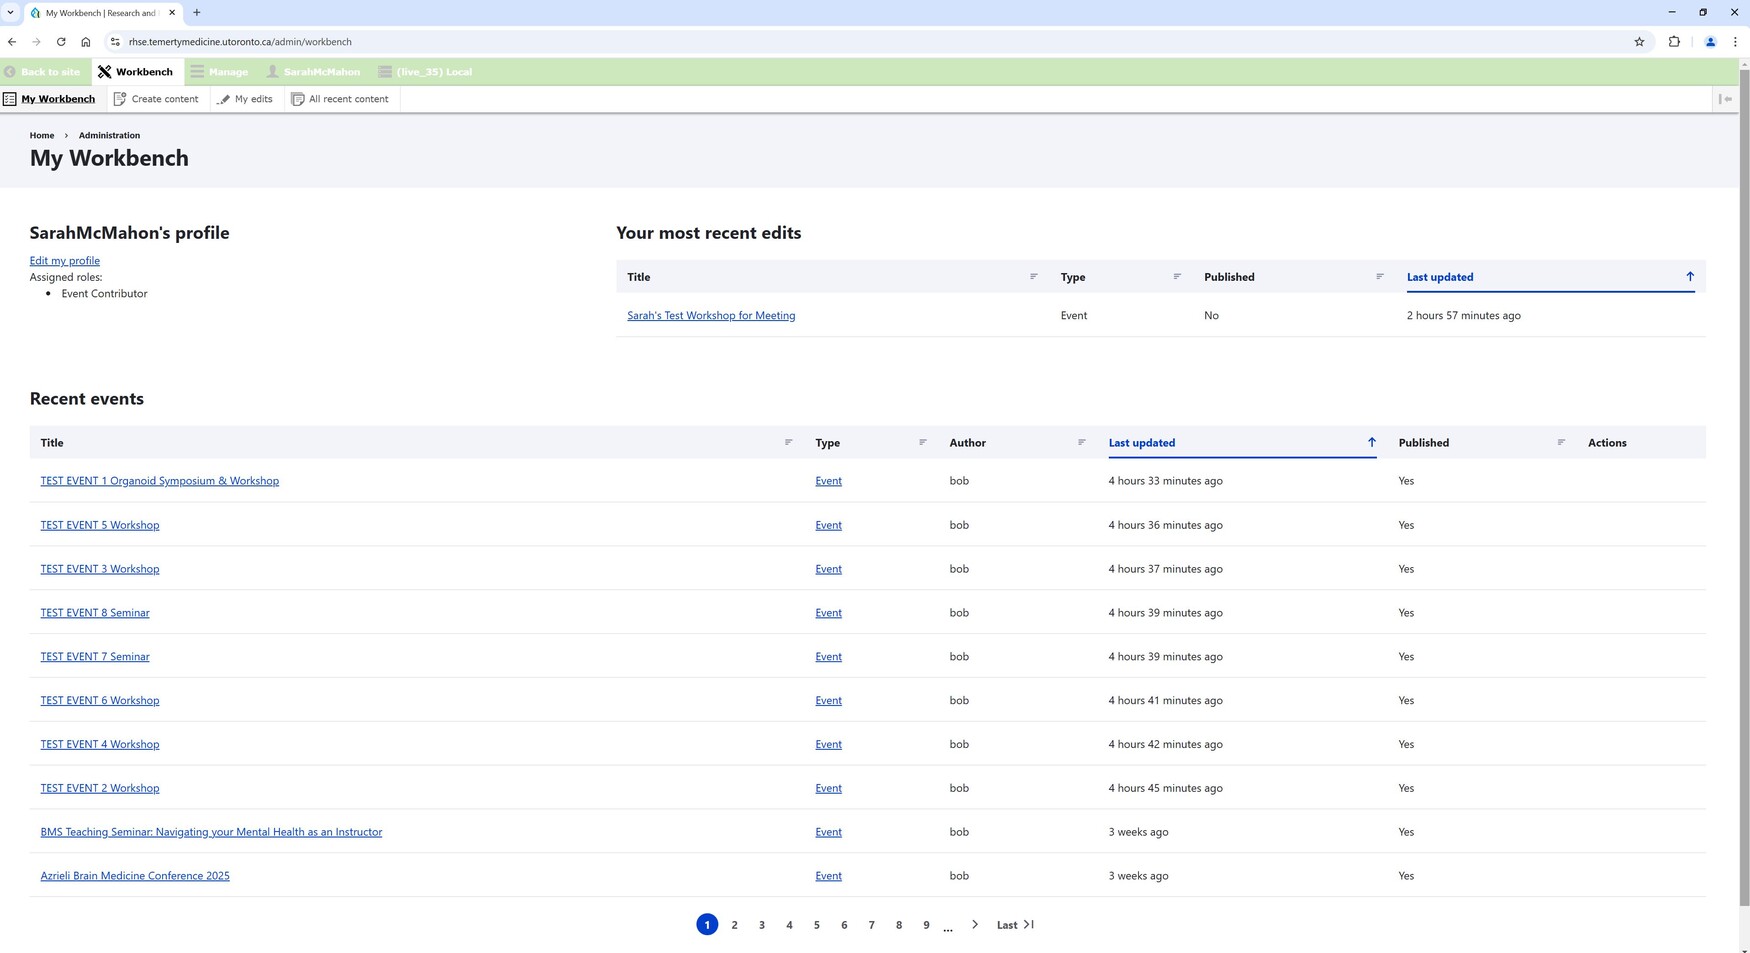Select My Workbench tray item

[x=49, y=99]
